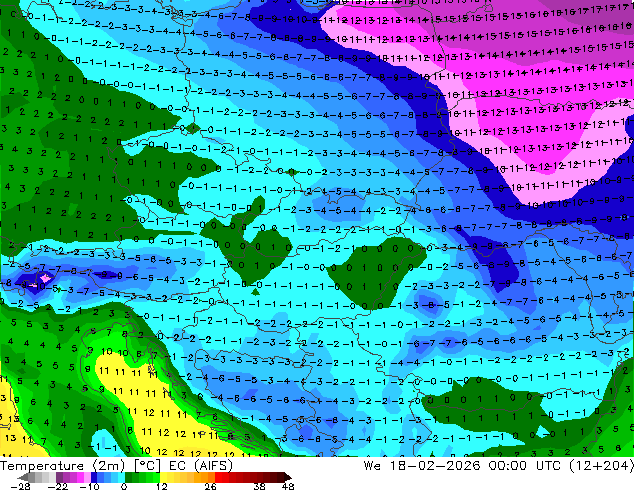
Task: Click the dark maroon arrow end of the color scale
Action: coord(287,477)
